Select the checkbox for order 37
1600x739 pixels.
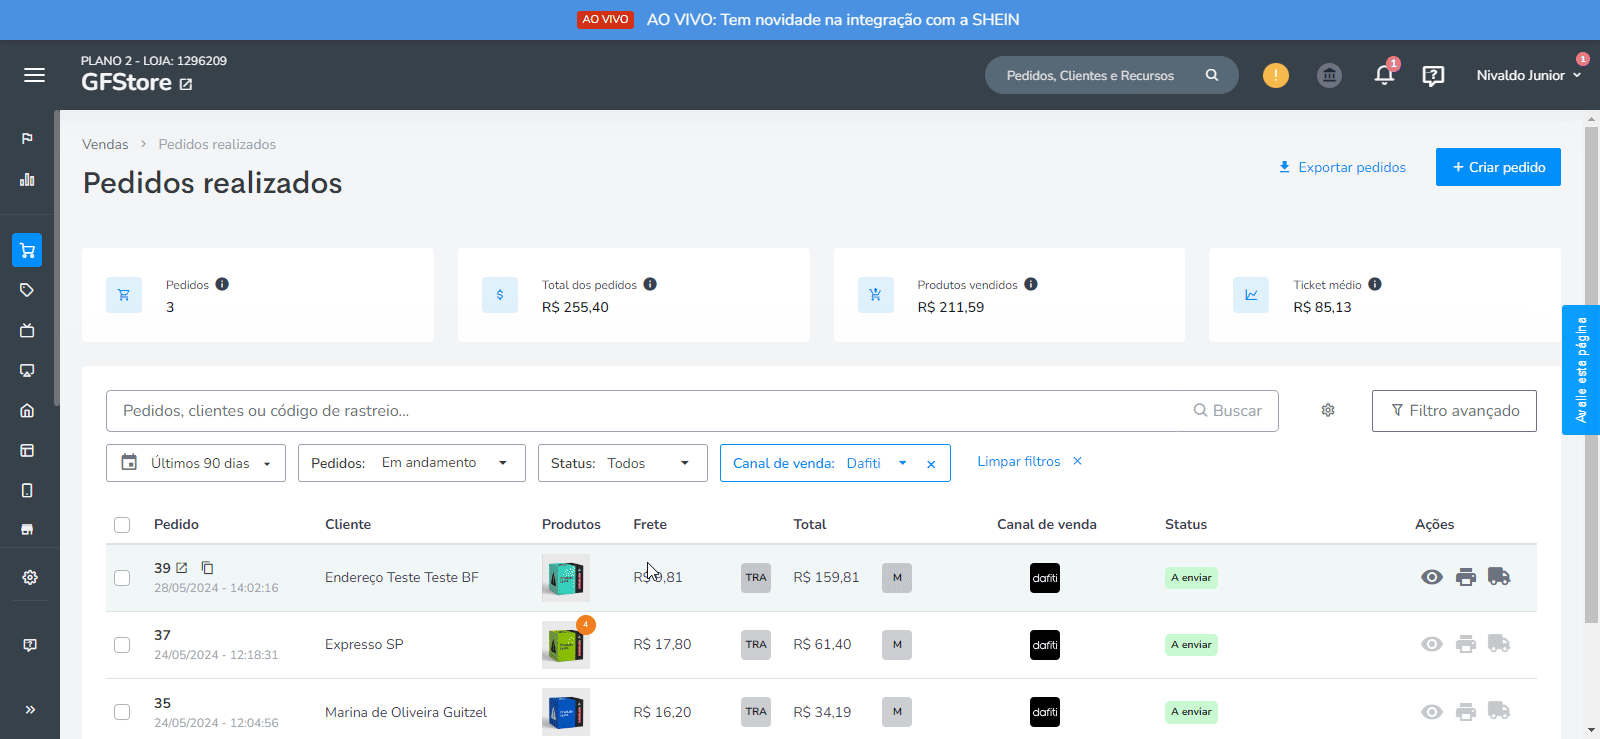(x=122, y=645)
